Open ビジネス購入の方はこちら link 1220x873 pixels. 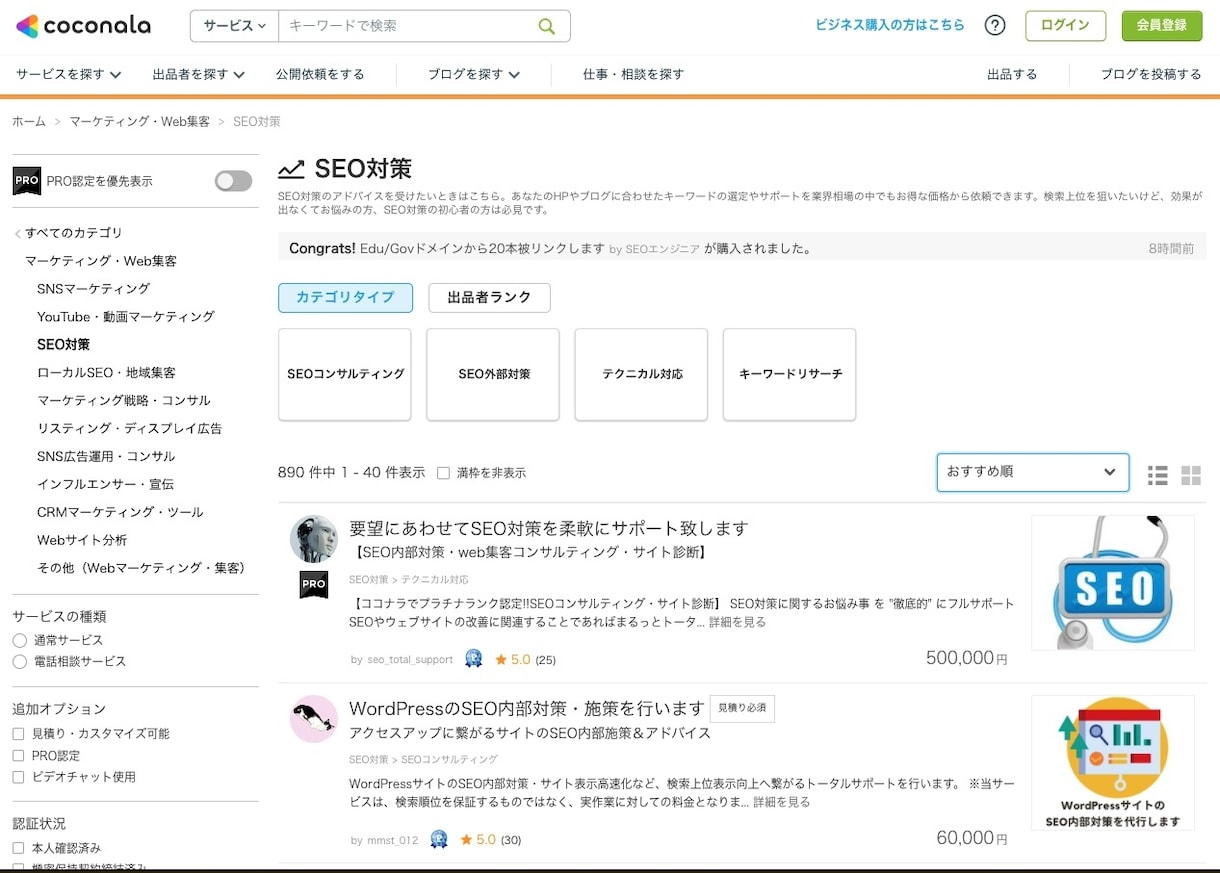pyautogui.click(x=890, y=25)
